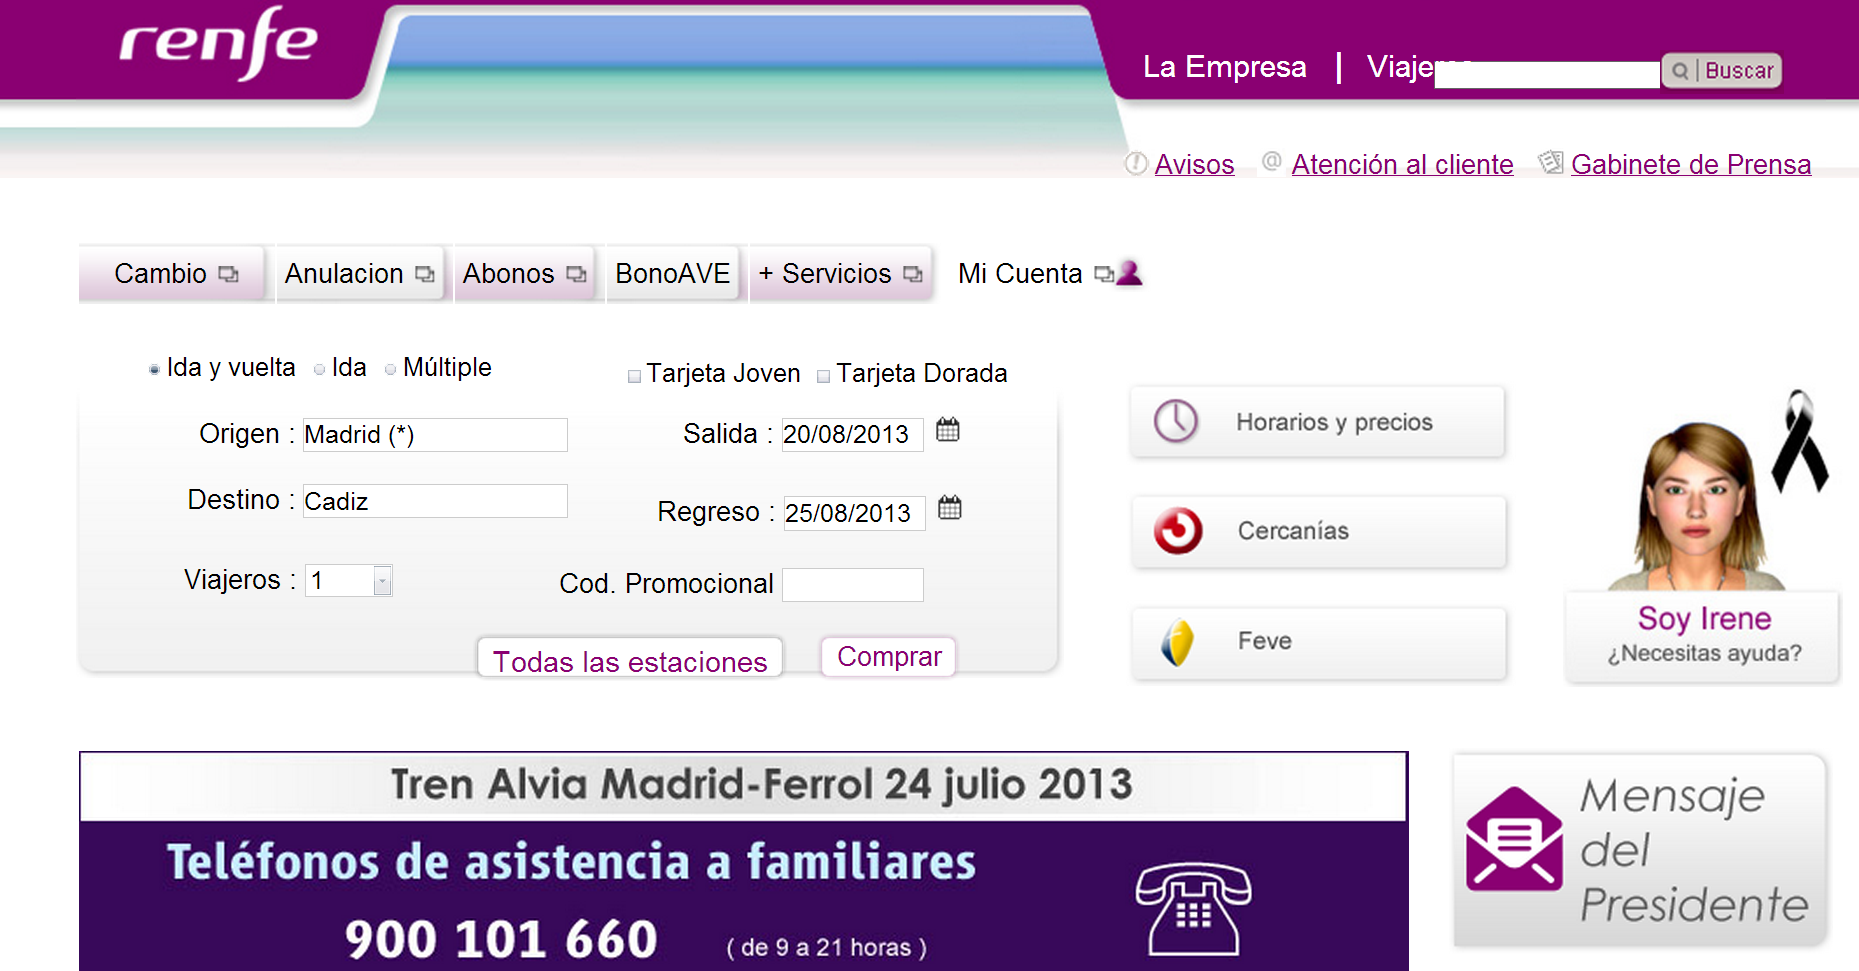Open the Salida date calendar icon
Viewport: 1859px width, 971px height.
947,430
